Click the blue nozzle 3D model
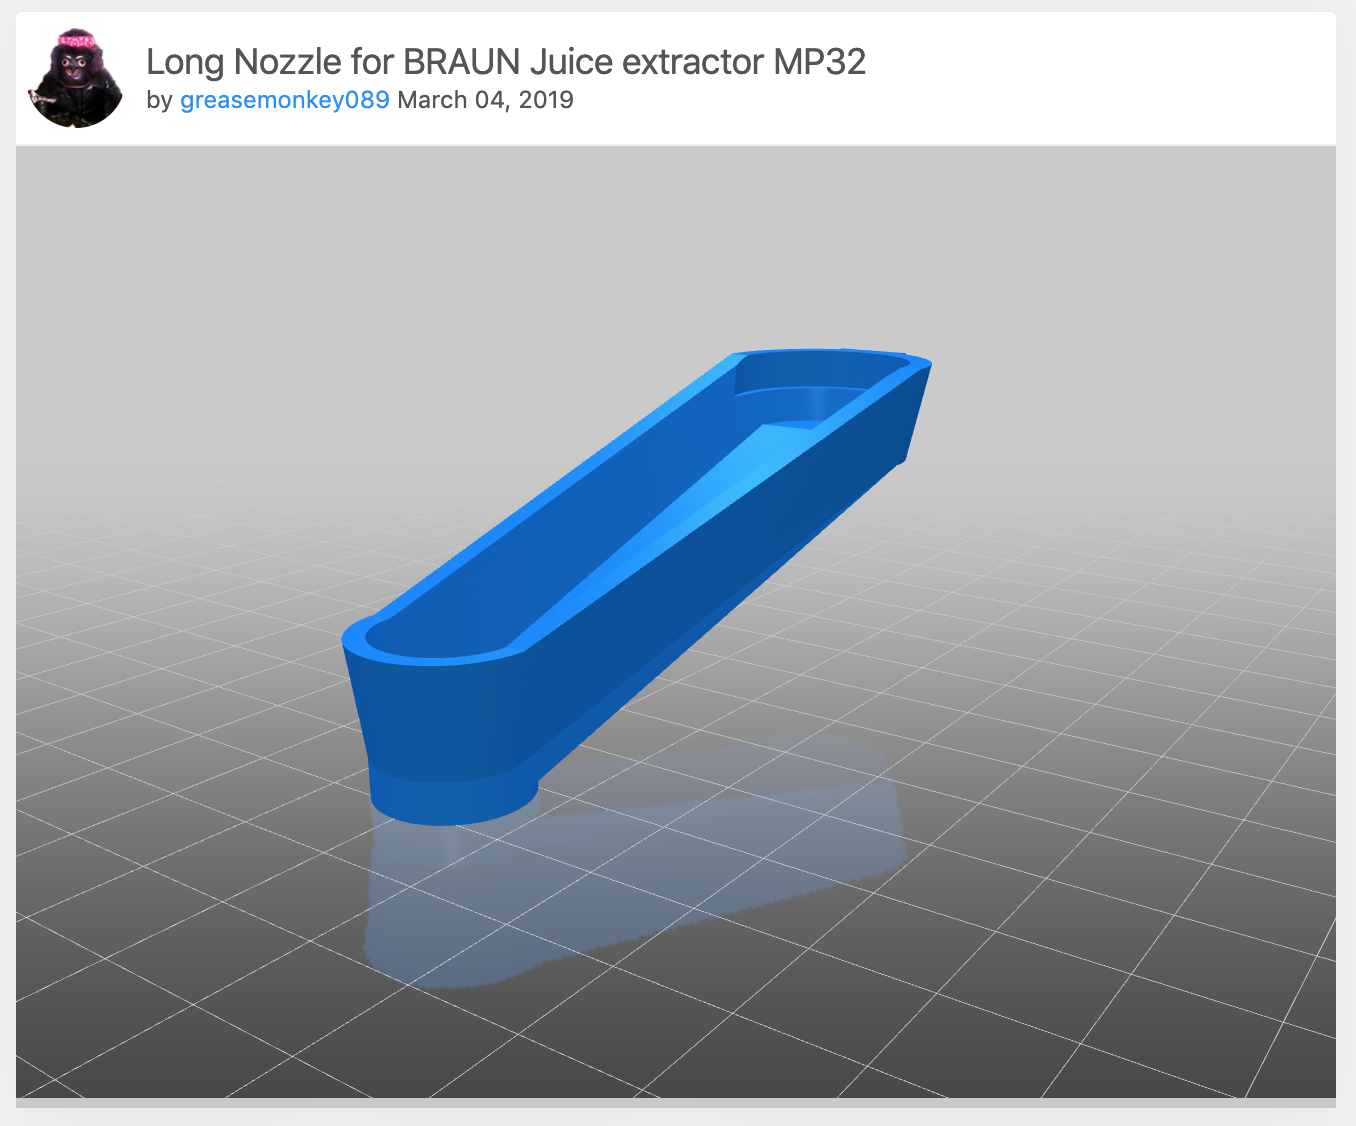 (x=636, y=588)
